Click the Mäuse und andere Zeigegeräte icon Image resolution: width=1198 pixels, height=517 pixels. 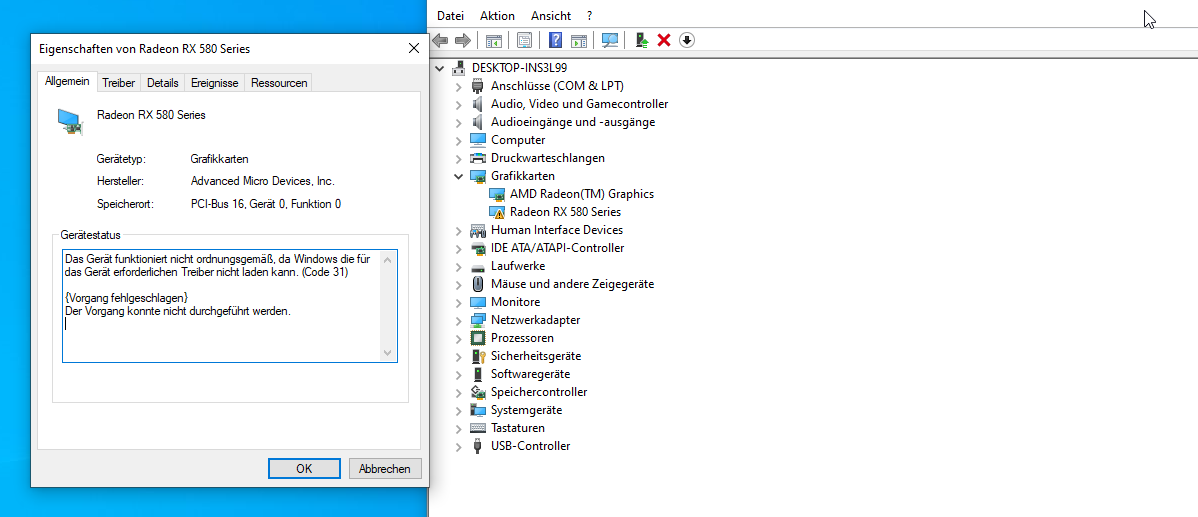(478, 284)
